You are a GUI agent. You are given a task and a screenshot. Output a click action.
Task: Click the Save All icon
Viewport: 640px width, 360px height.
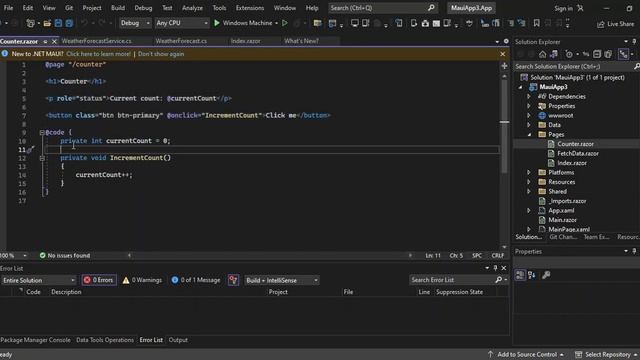(x=69, y=23)
